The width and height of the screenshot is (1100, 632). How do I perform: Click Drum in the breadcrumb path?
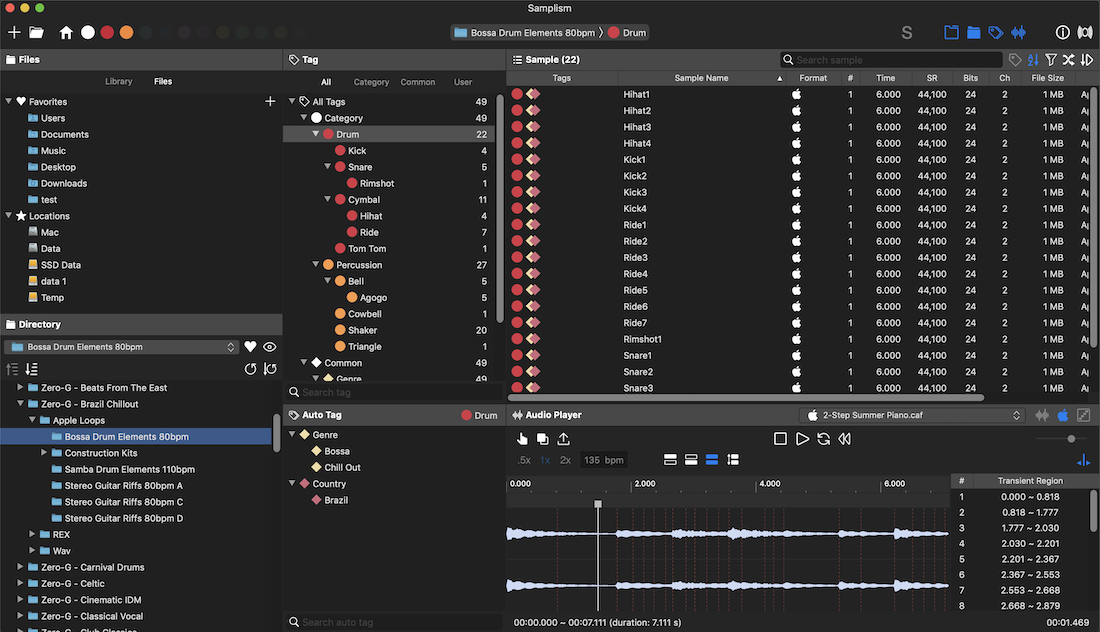[627, 33]
